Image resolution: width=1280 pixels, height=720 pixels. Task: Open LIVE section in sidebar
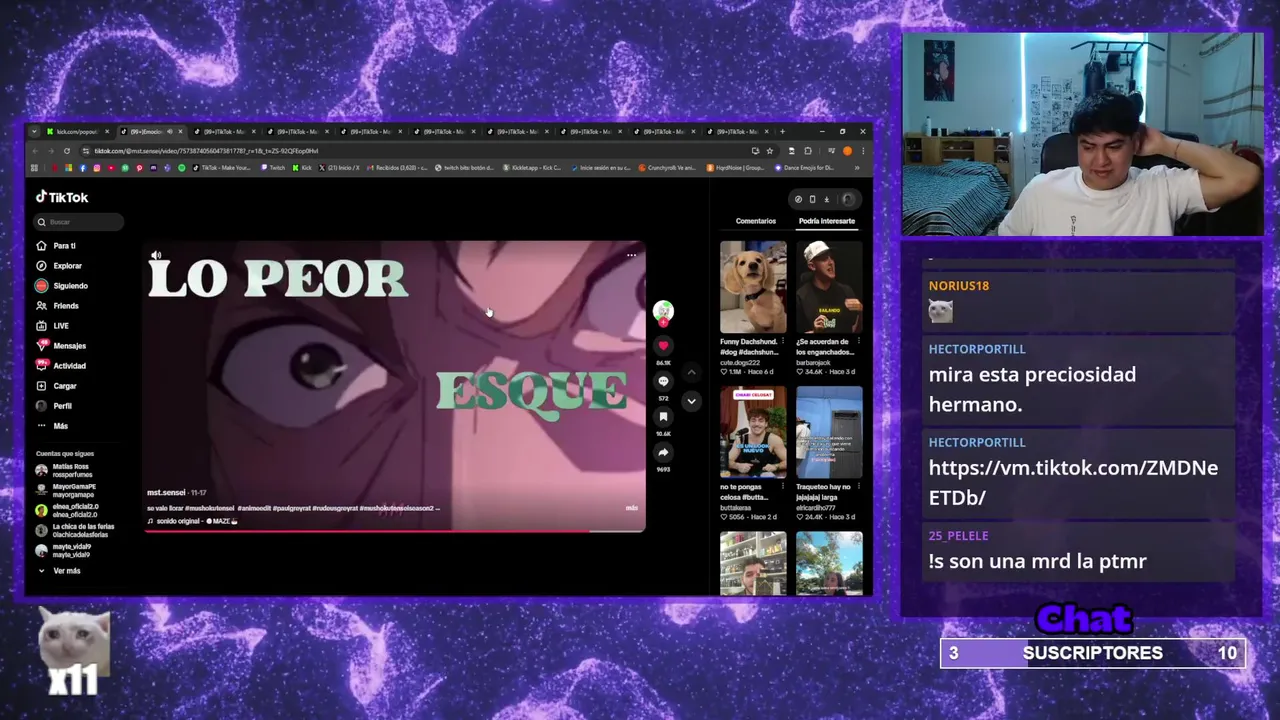(x=53, y=326)
